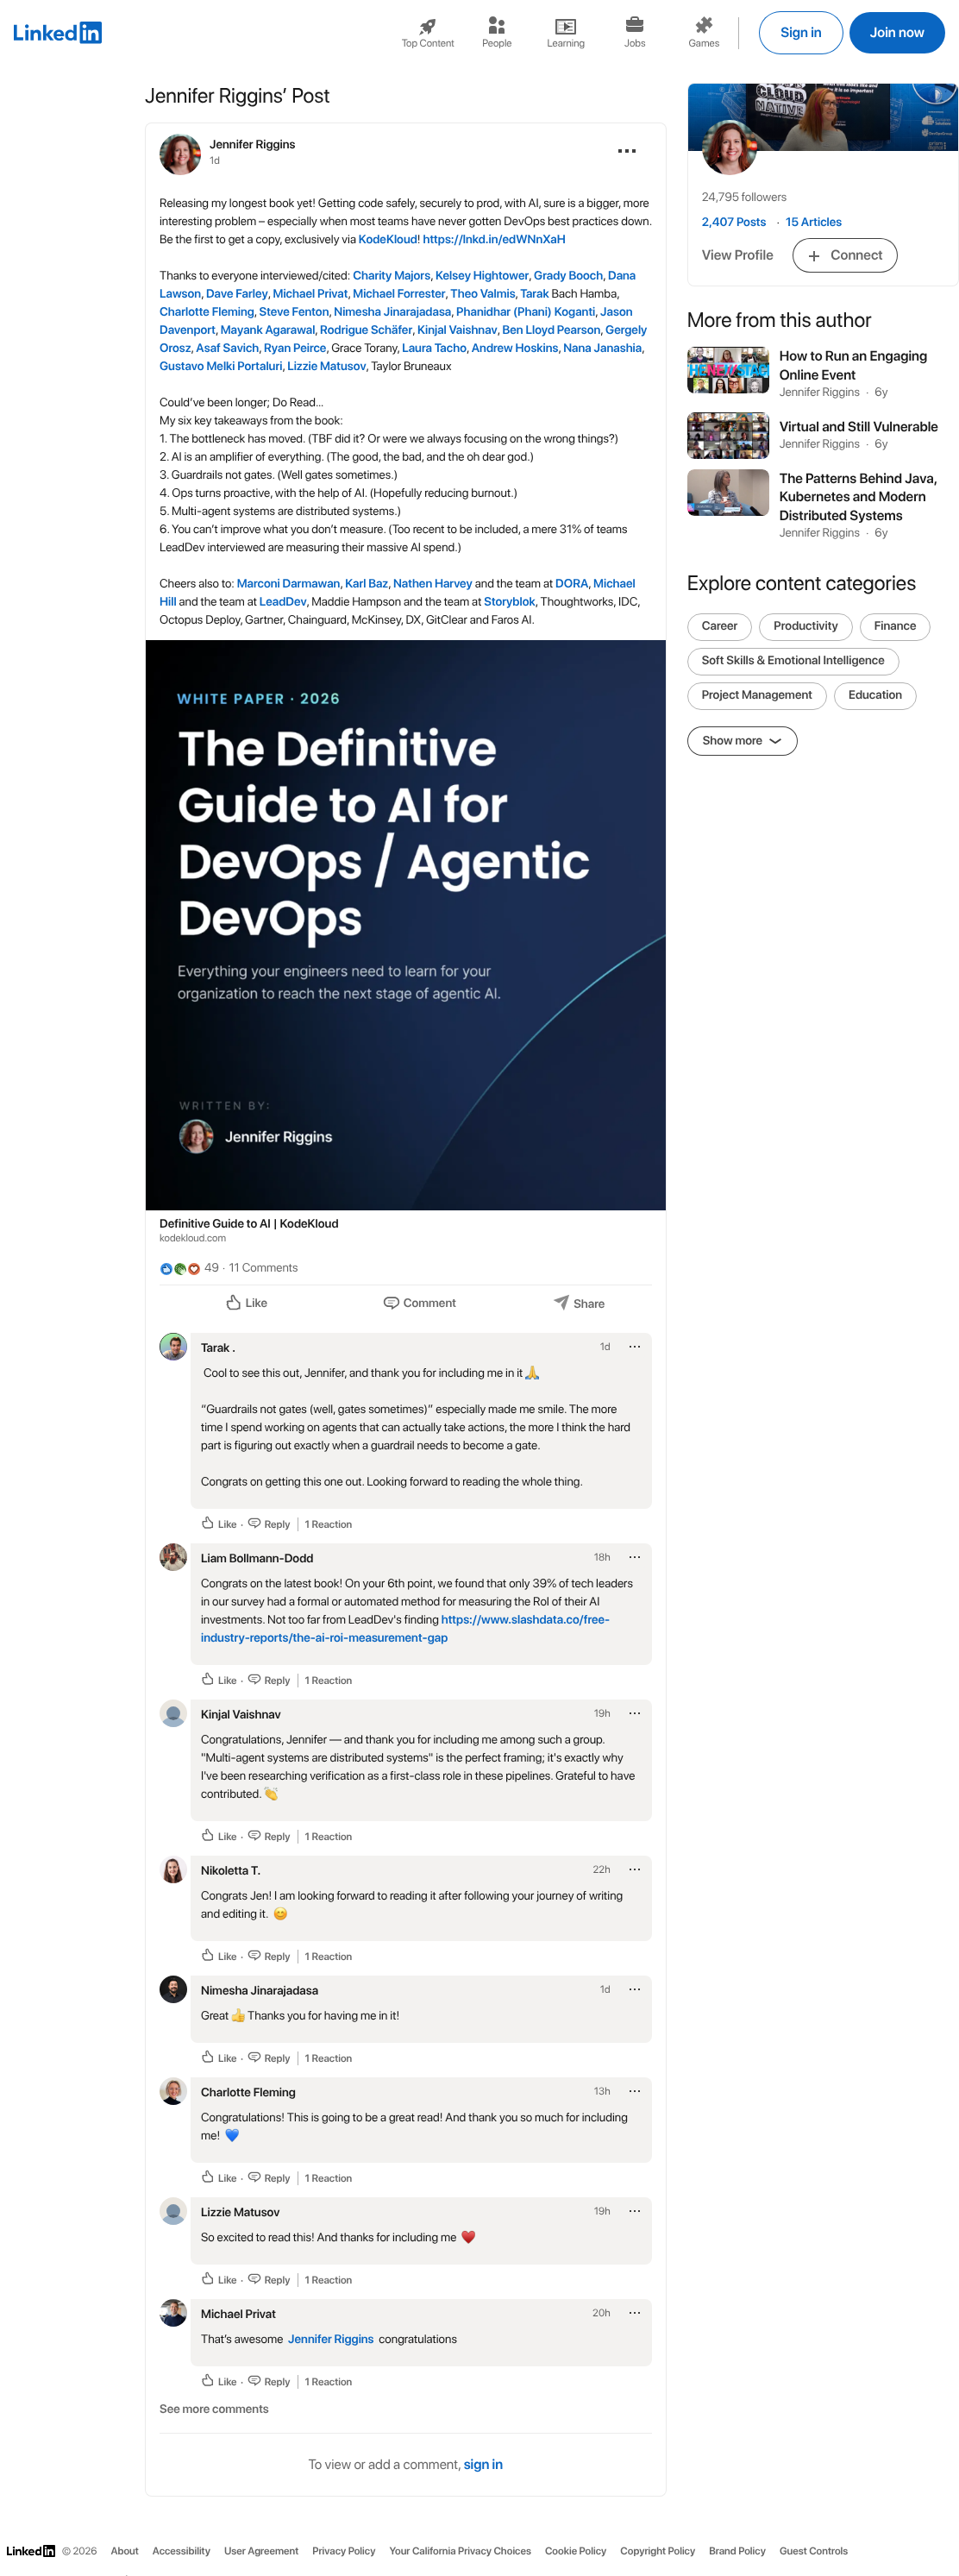This screenshot has width=959, height=2576.
Task: Open Cookie Policy footer link
Action: tap(575, 2551)
